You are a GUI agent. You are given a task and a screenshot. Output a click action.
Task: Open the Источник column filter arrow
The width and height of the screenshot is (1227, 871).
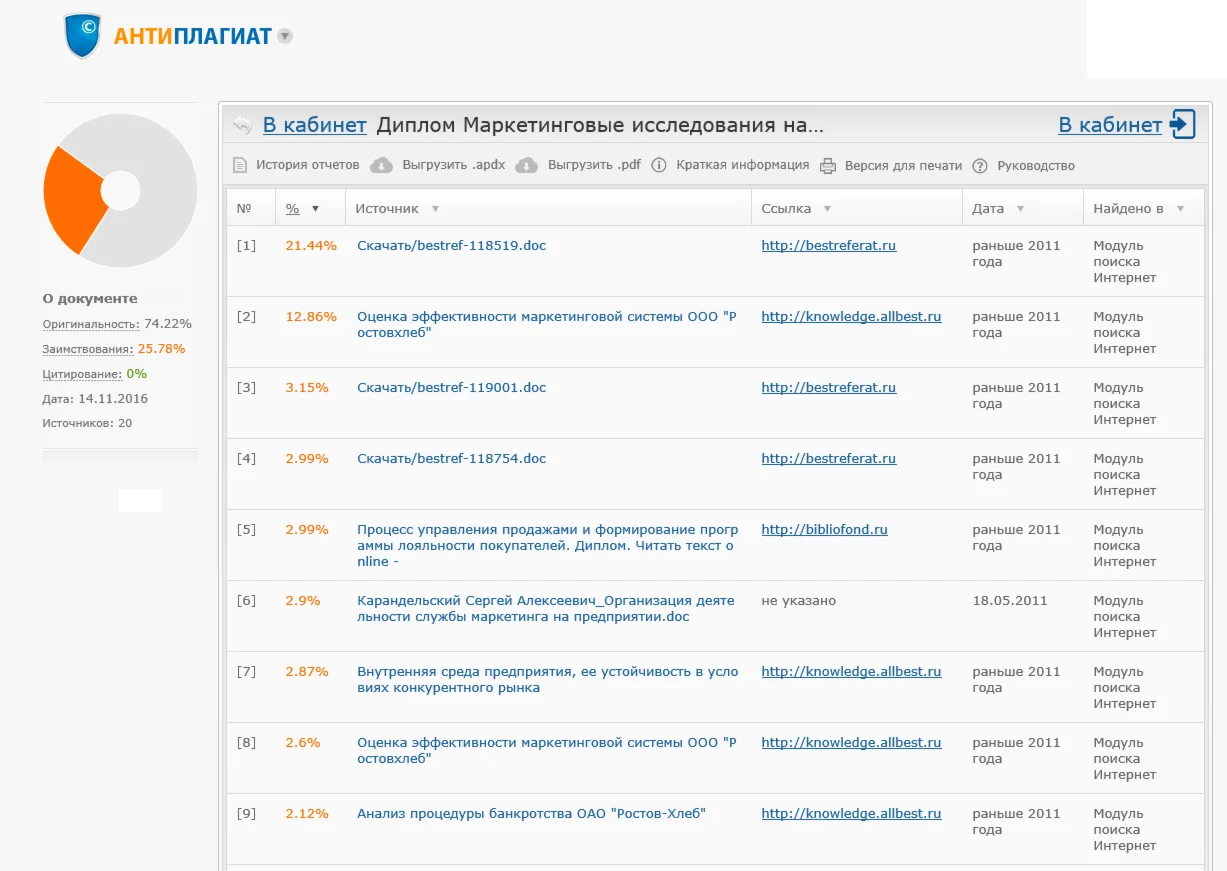435,209
